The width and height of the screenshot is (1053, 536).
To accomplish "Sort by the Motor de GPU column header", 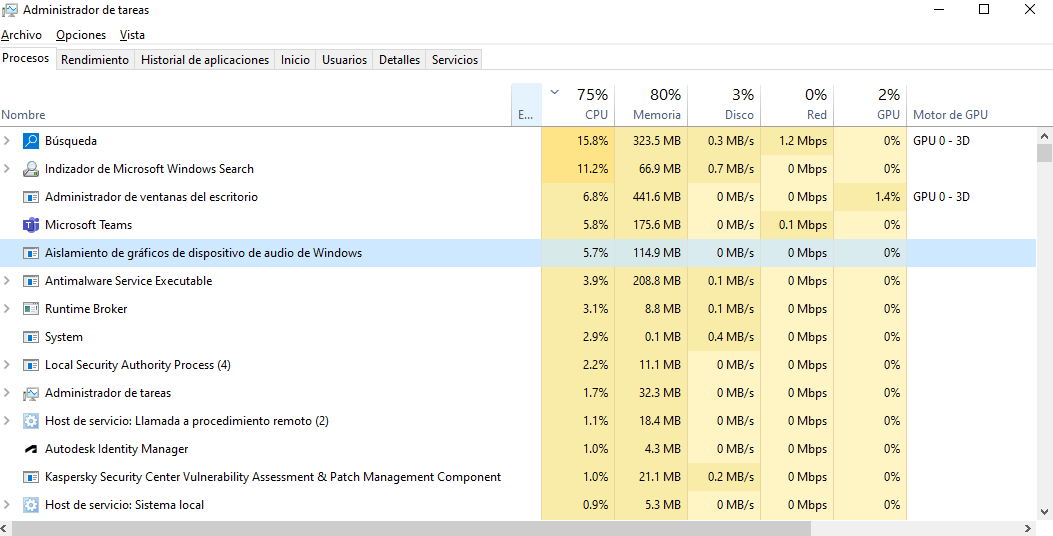I will click(x=950, y=115).
